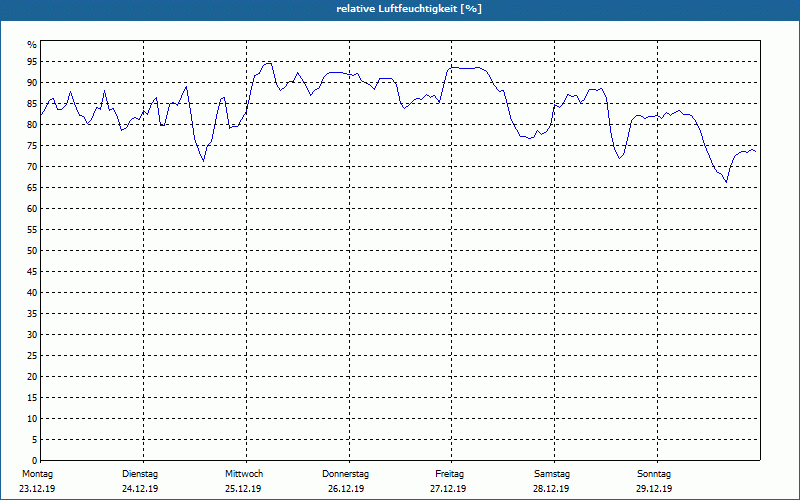Image resolution: width=800 pixels, height=500 pixels.
Task: Select the y-axis value '45'
Action: 32,272
